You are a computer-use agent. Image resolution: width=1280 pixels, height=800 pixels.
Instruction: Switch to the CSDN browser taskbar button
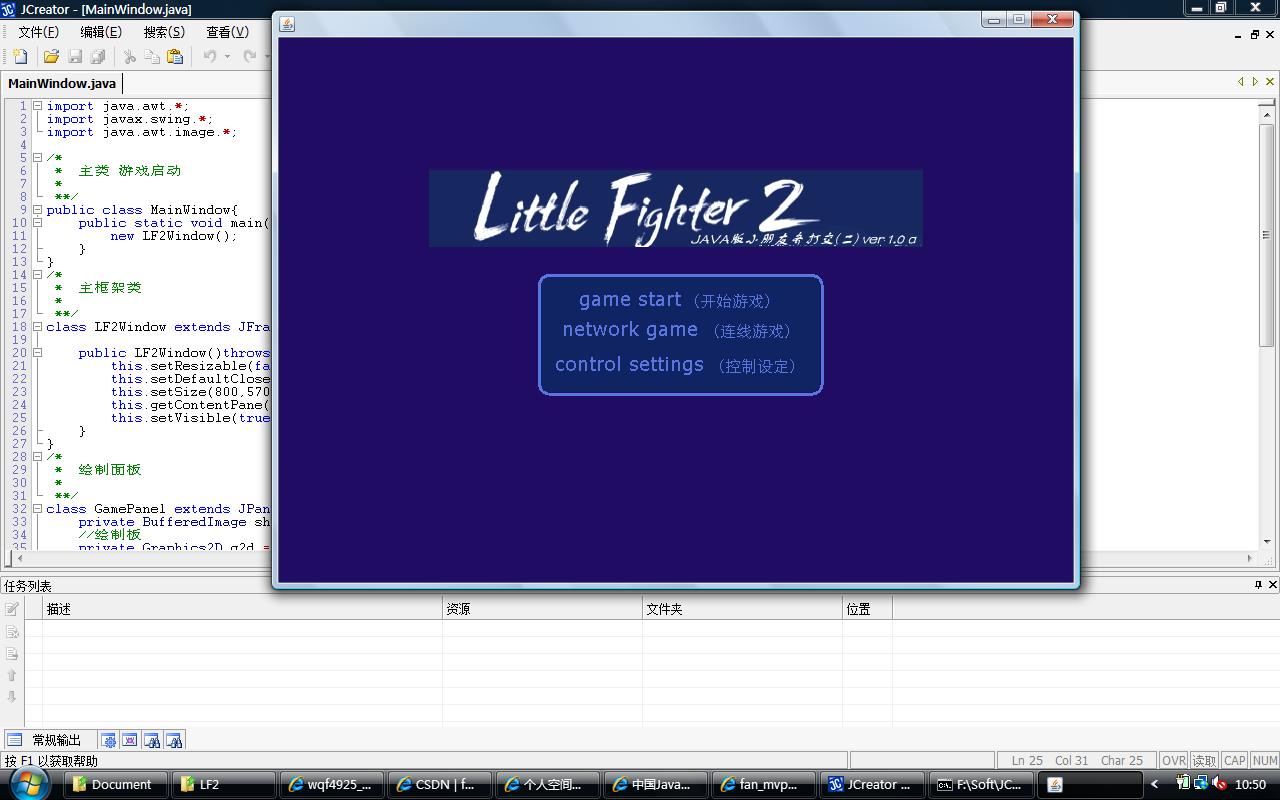pos(439,785)
